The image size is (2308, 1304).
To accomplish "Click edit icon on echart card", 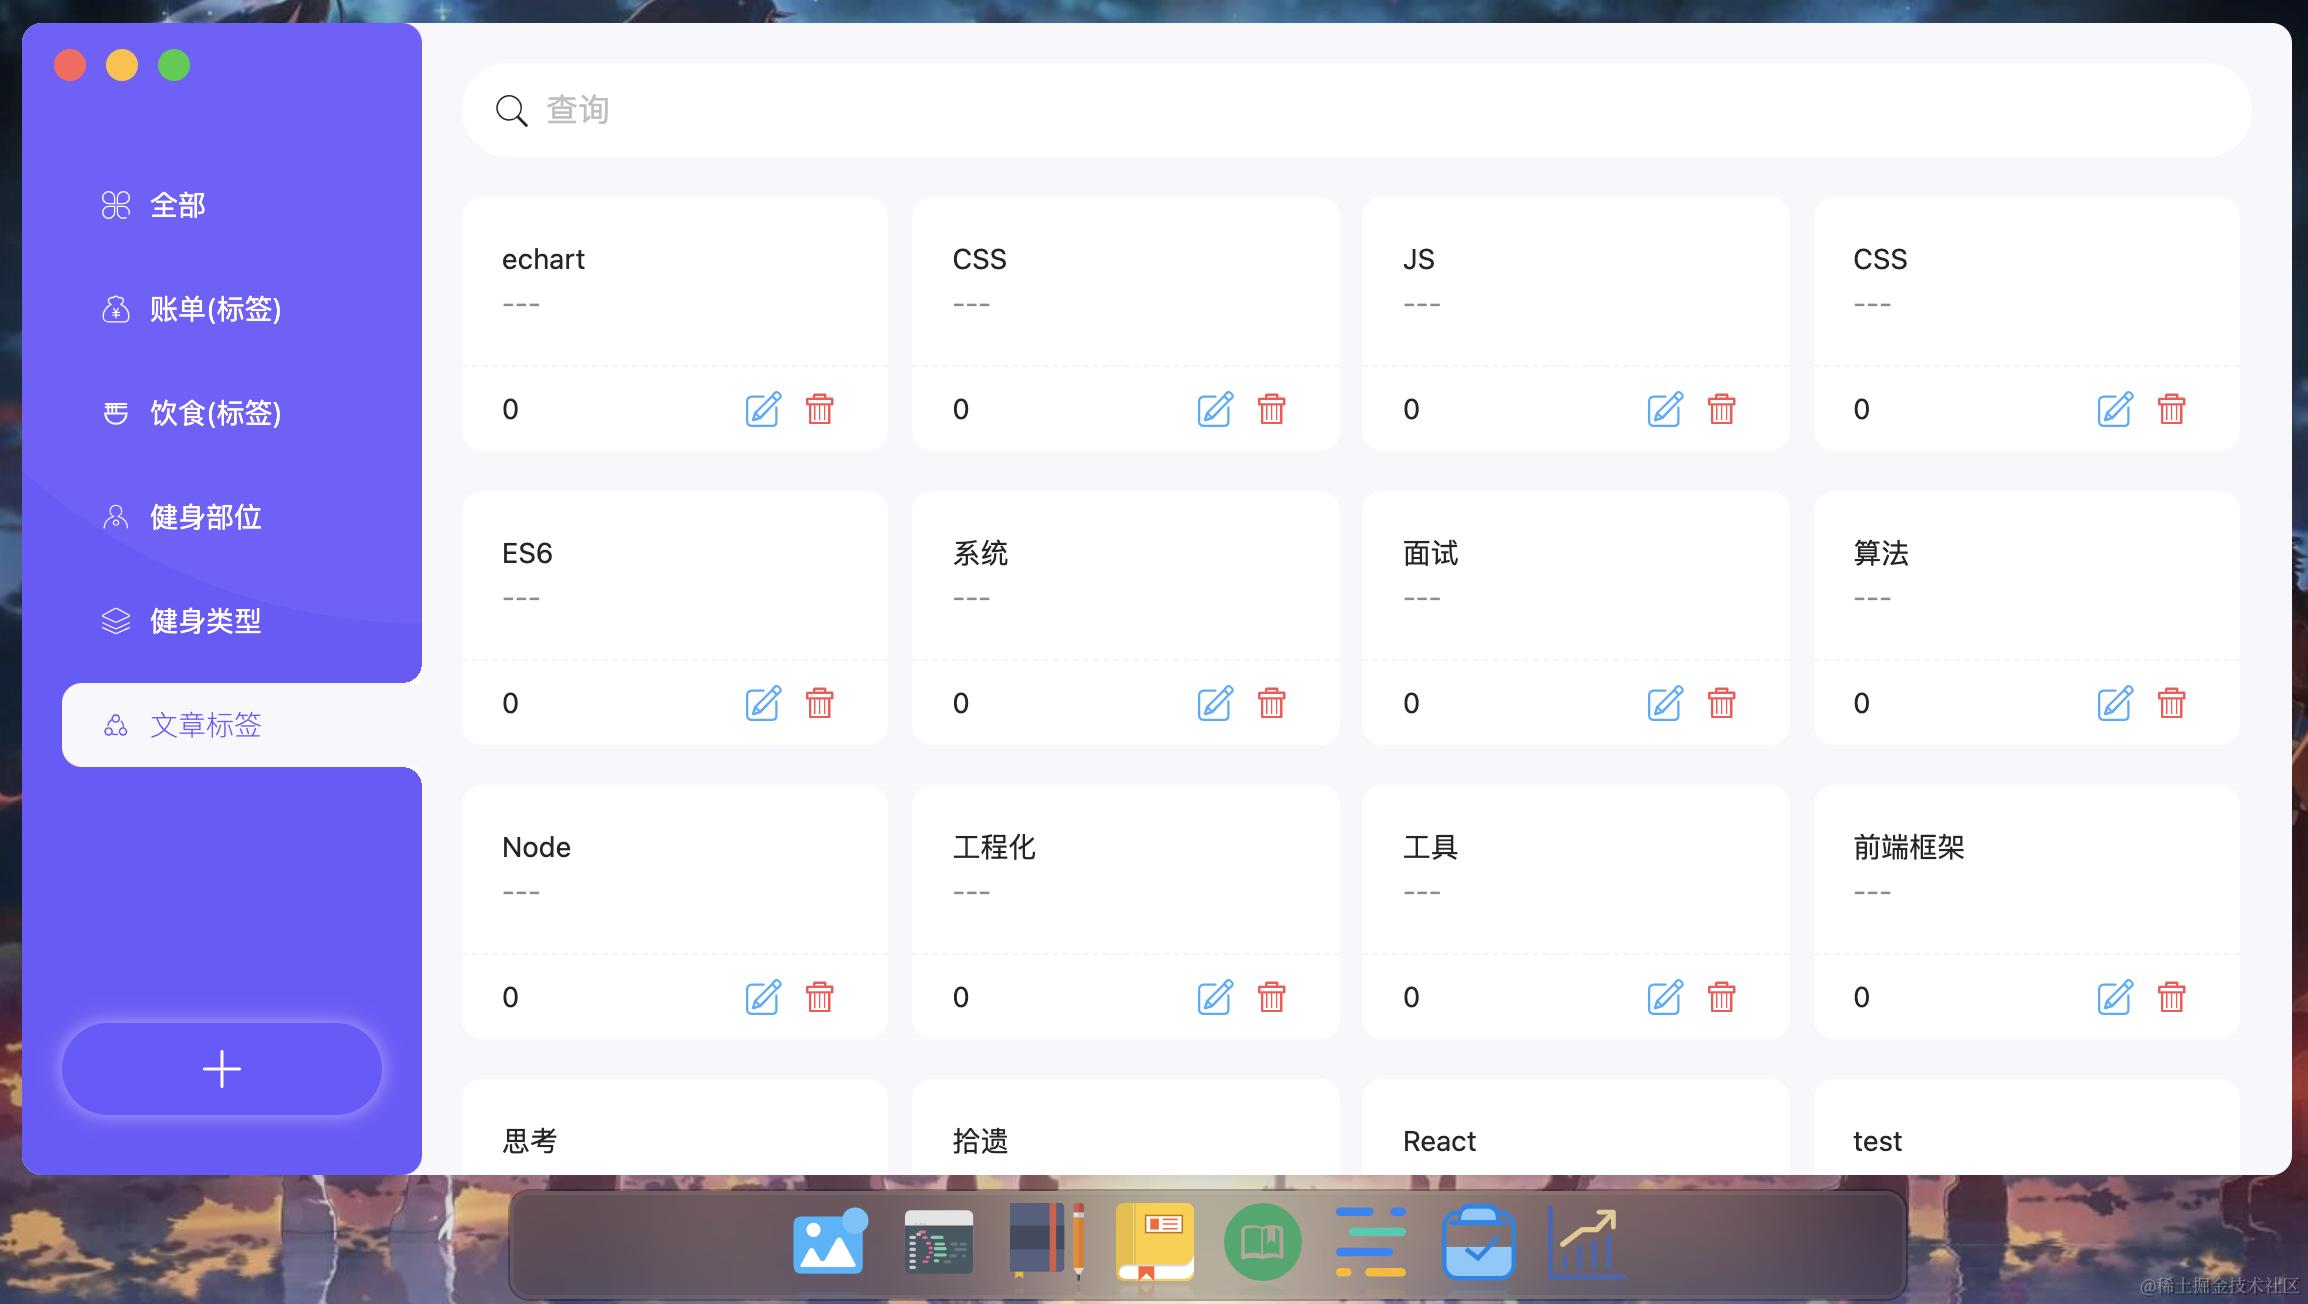I will tap(763, 409).
